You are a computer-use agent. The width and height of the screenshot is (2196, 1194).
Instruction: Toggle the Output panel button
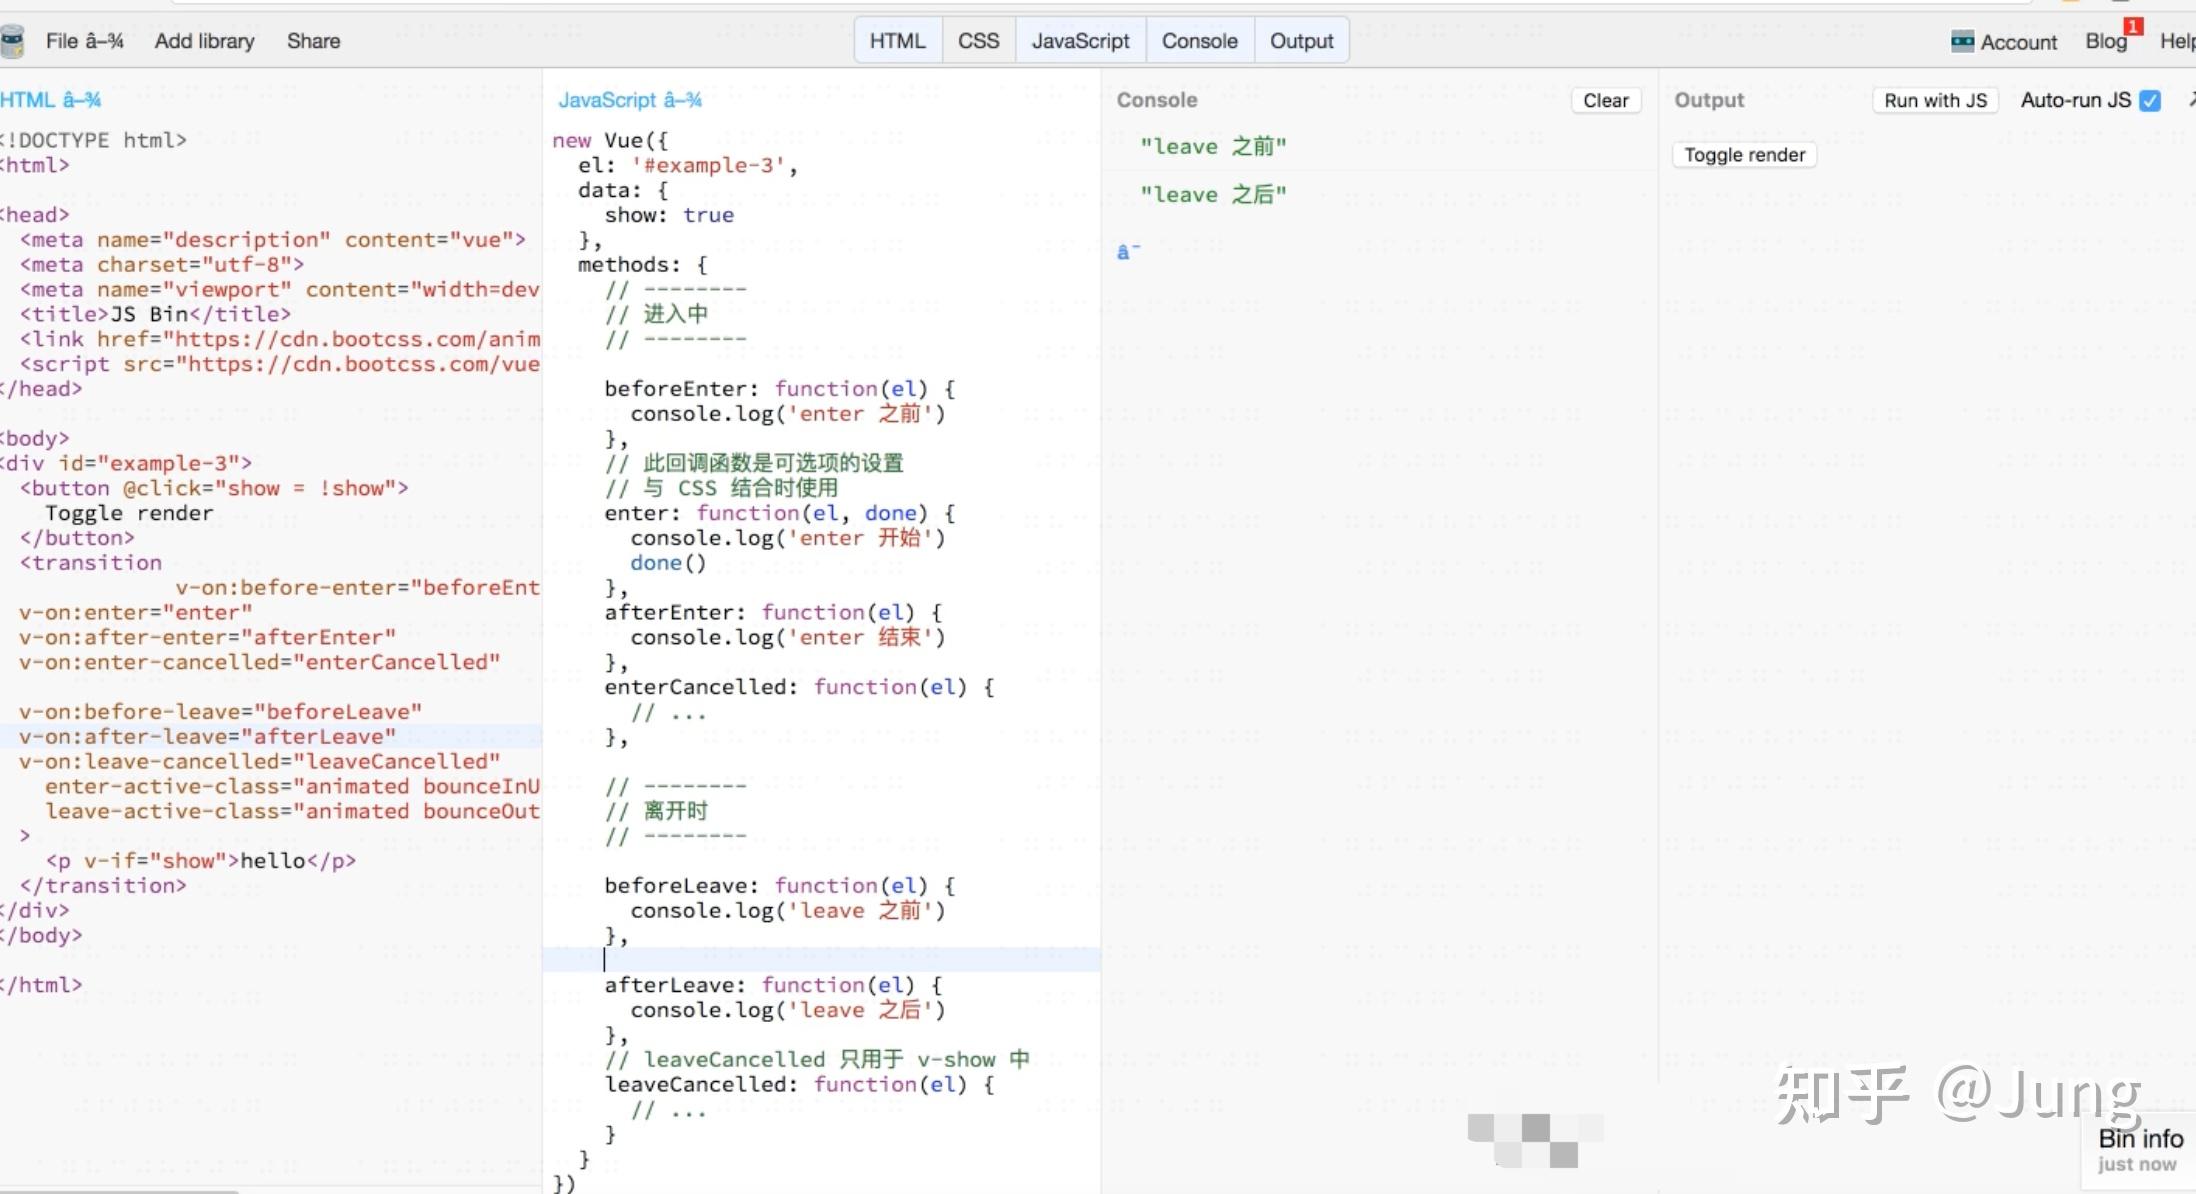pyautogui.click(x=1301, y=41)
